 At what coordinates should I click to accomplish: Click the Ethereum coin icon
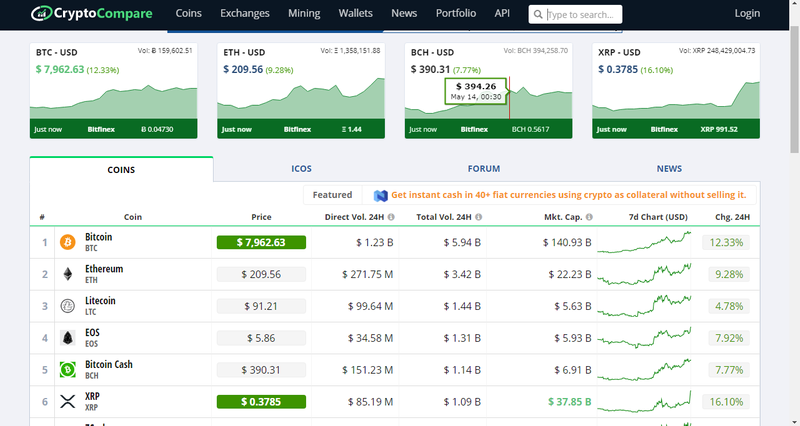(67, 274)
